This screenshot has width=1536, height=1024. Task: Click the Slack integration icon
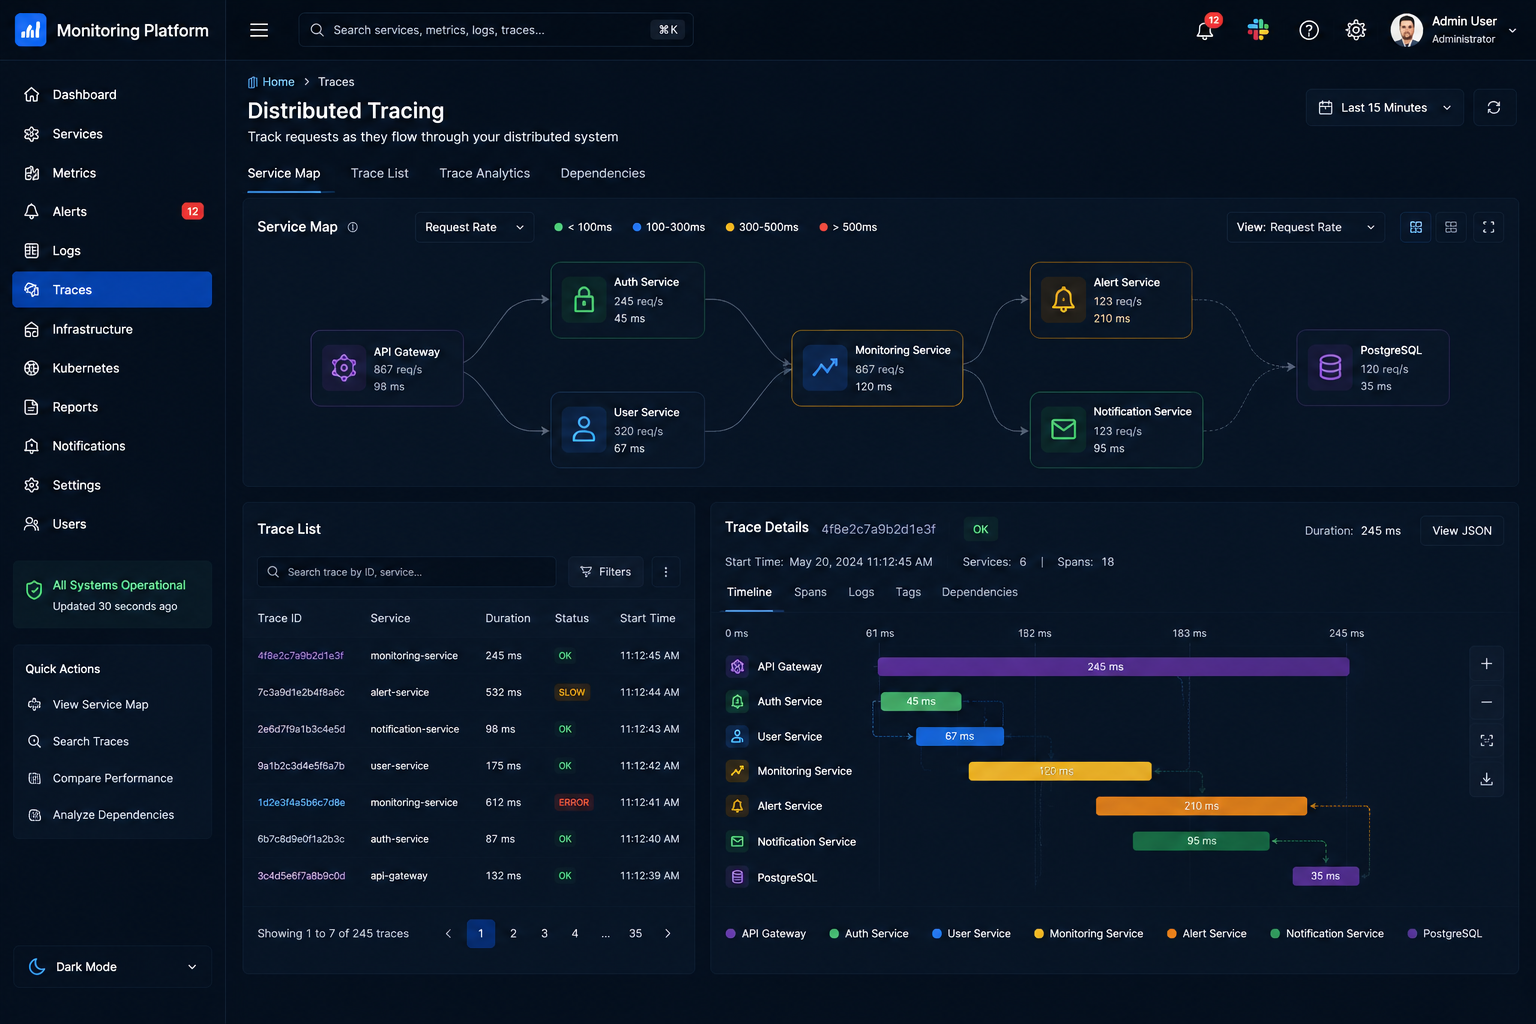tap(1258, 30)
